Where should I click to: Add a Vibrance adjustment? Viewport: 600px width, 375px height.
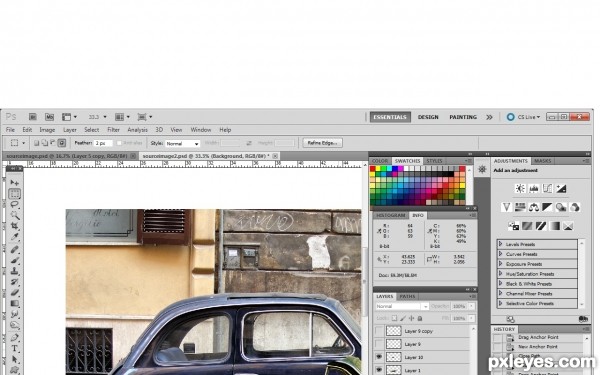[x=506, y=207]
